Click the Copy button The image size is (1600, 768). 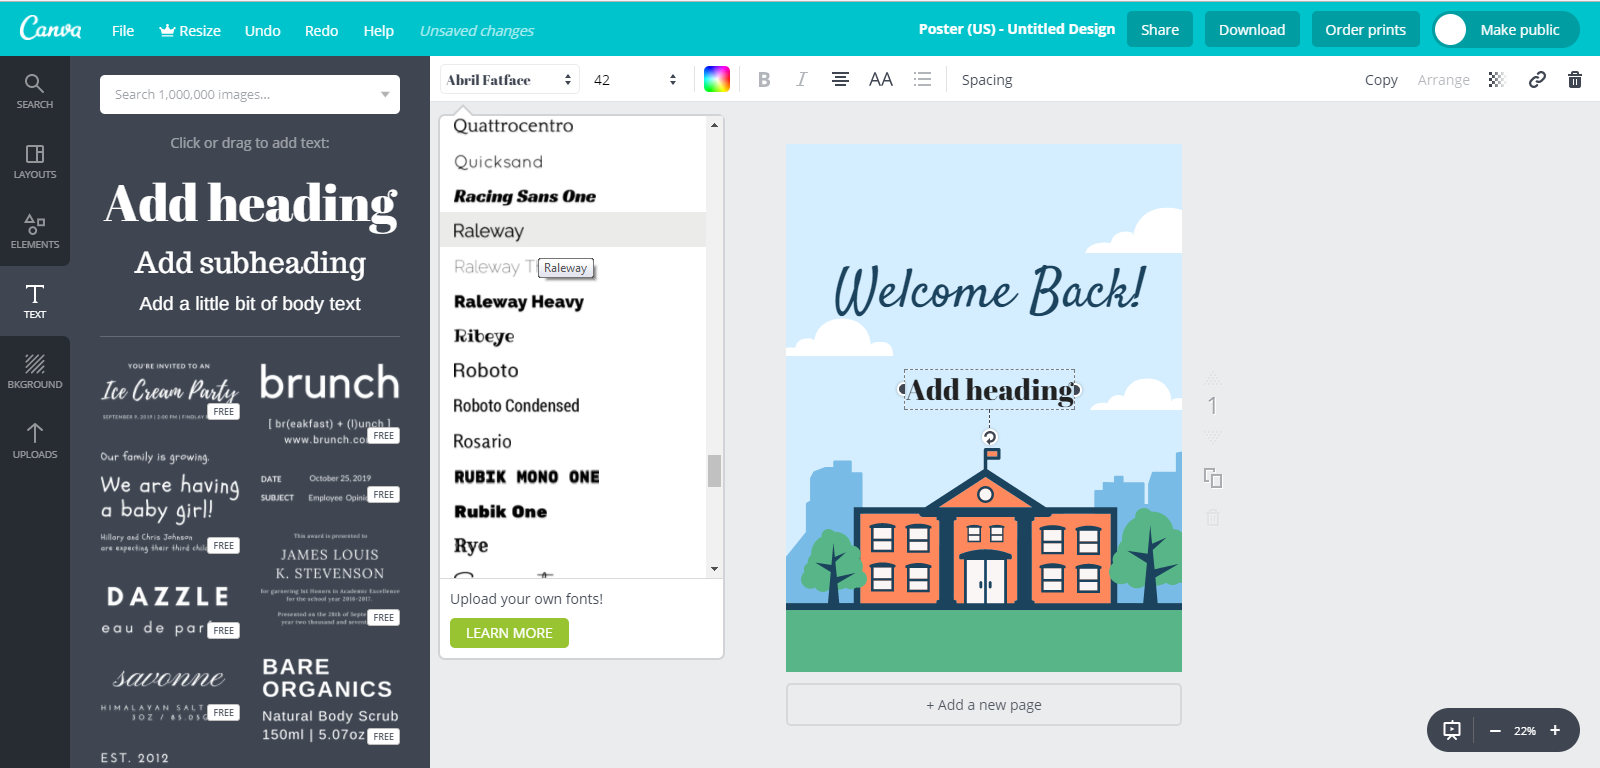tap(1381, 80)
